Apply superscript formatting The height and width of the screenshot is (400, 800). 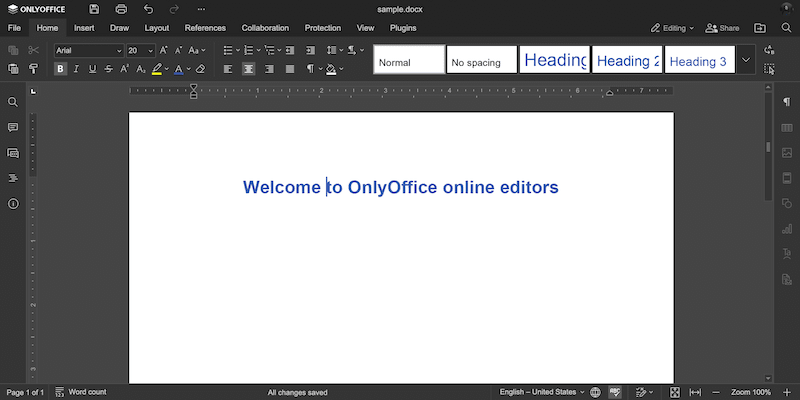pyautogui.click(x=124, y=68)
